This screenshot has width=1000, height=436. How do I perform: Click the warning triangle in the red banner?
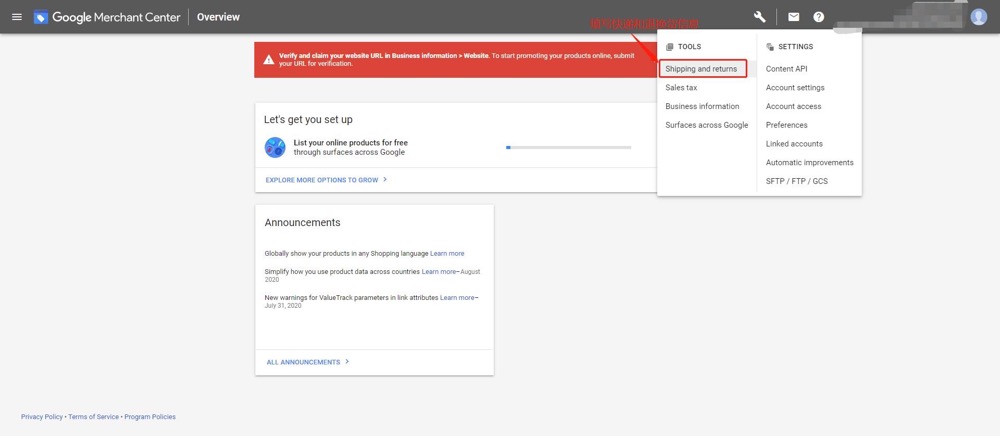coord(268,60)
